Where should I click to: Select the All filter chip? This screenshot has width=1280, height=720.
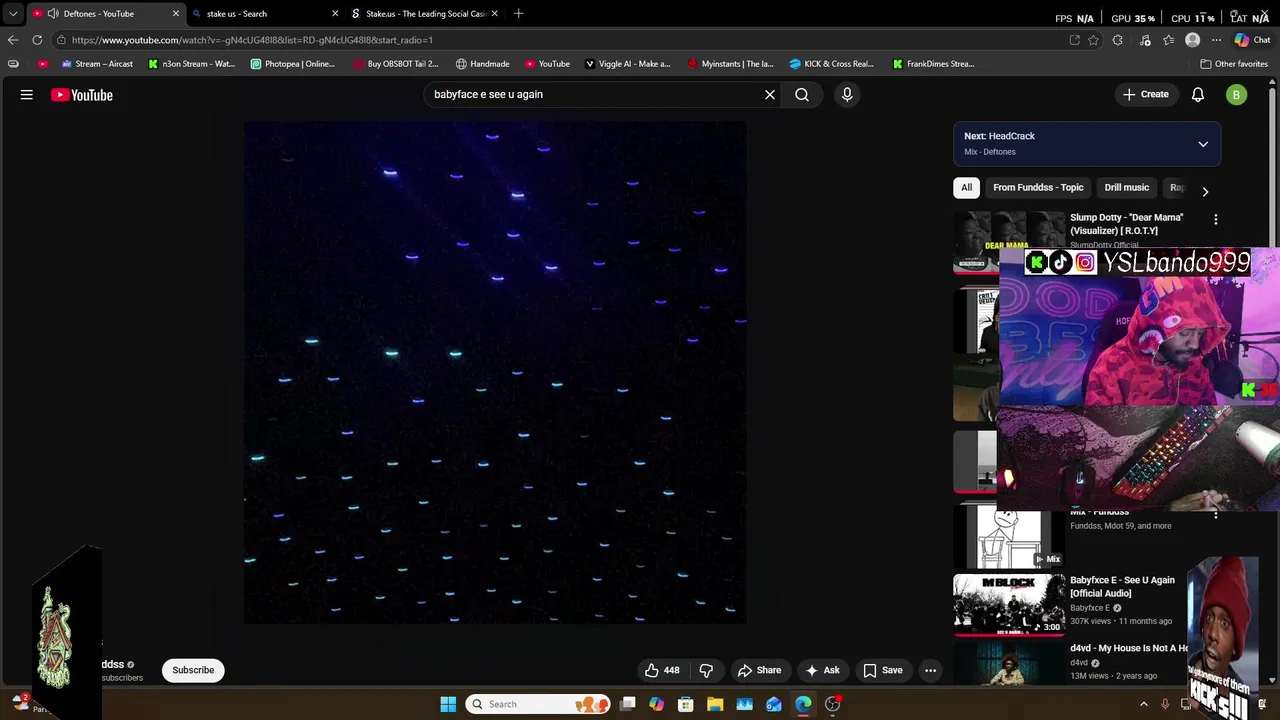(x=966, y=188)
